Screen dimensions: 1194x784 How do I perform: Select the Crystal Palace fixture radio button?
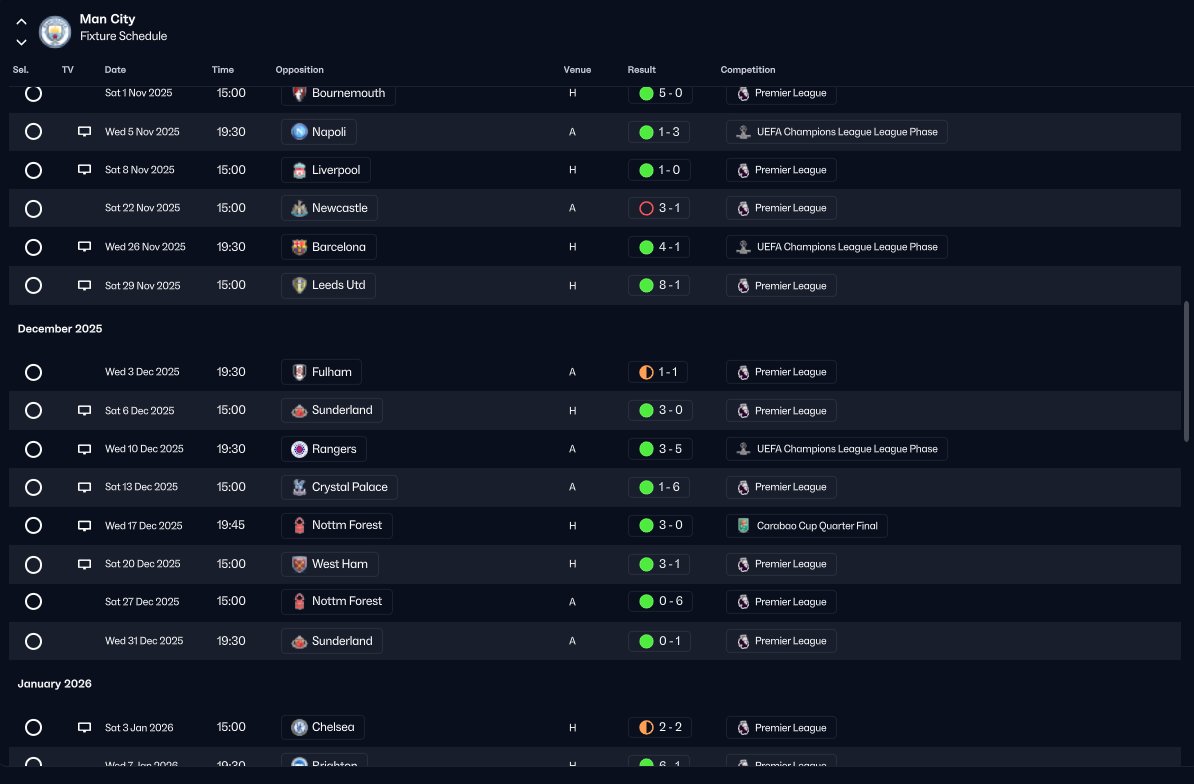[34, 487]
